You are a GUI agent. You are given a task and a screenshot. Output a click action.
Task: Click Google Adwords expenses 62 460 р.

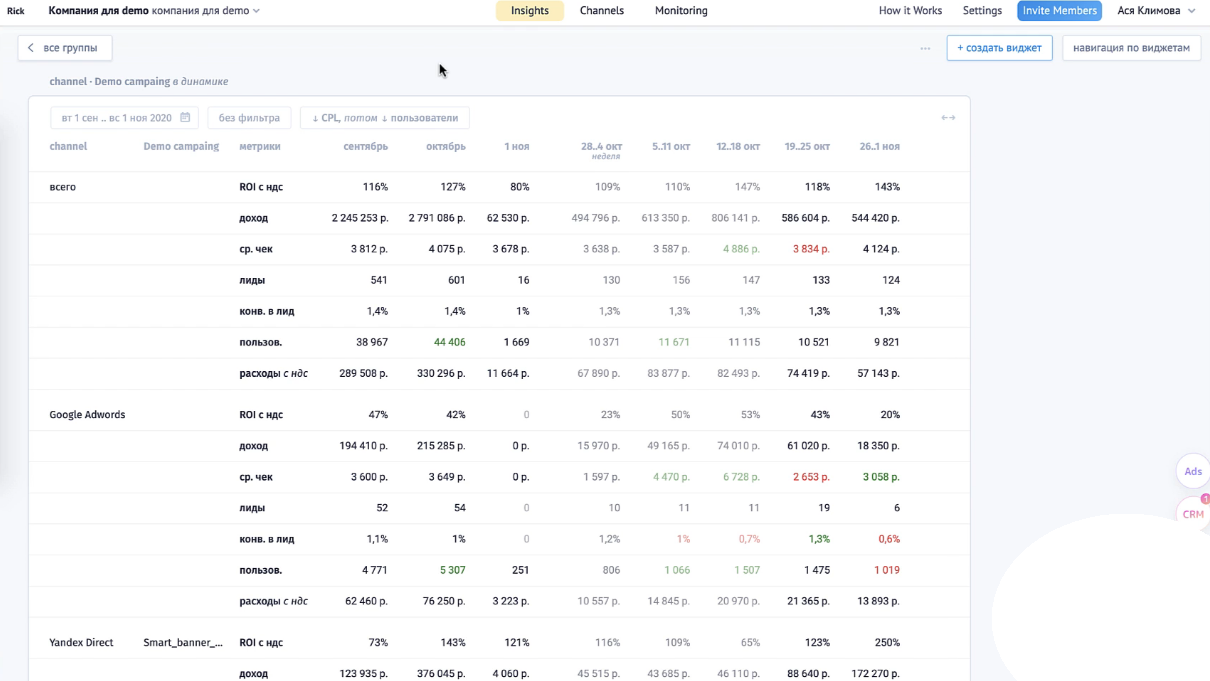pyautogui.click(x=366, y=601)
